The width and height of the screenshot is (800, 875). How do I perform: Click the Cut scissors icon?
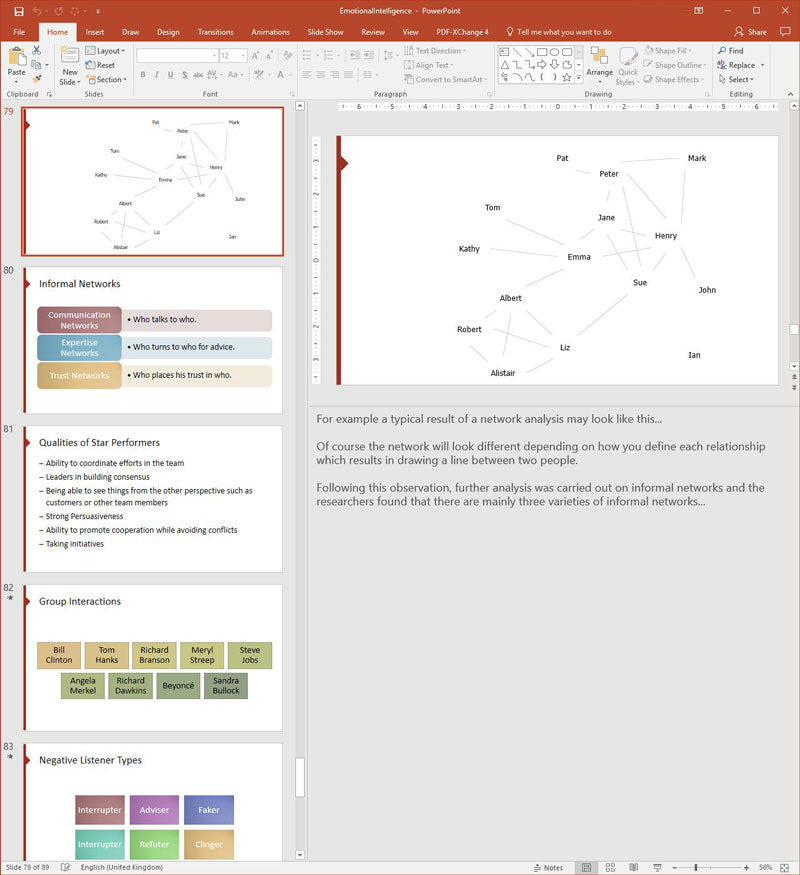coord(36,50)
